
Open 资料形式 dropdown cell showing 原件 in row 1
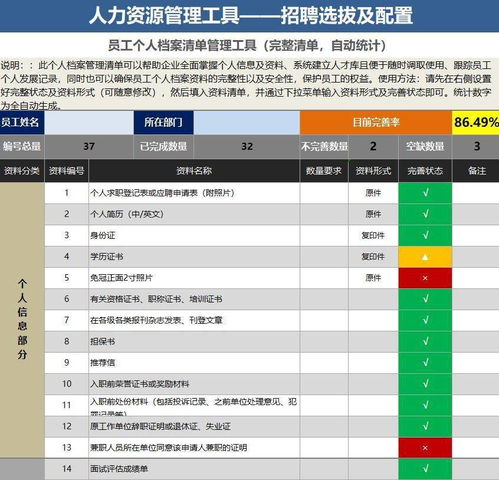tap(373, 193)
